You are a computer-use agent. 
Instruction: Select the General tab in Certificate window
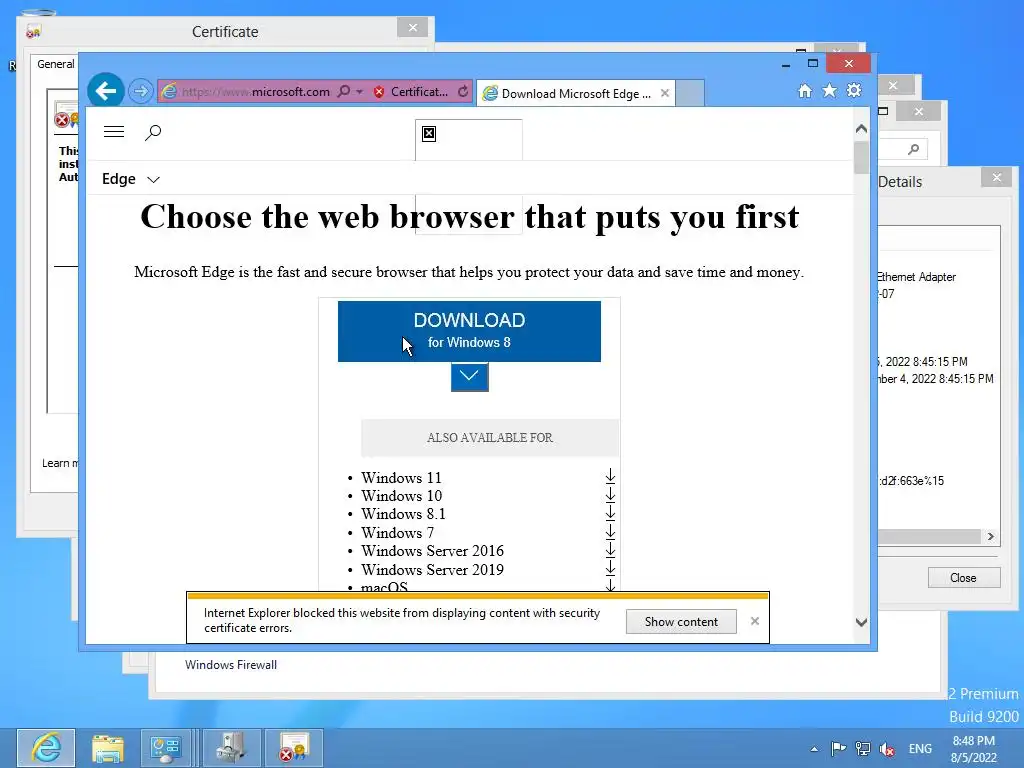click(56, 64)
